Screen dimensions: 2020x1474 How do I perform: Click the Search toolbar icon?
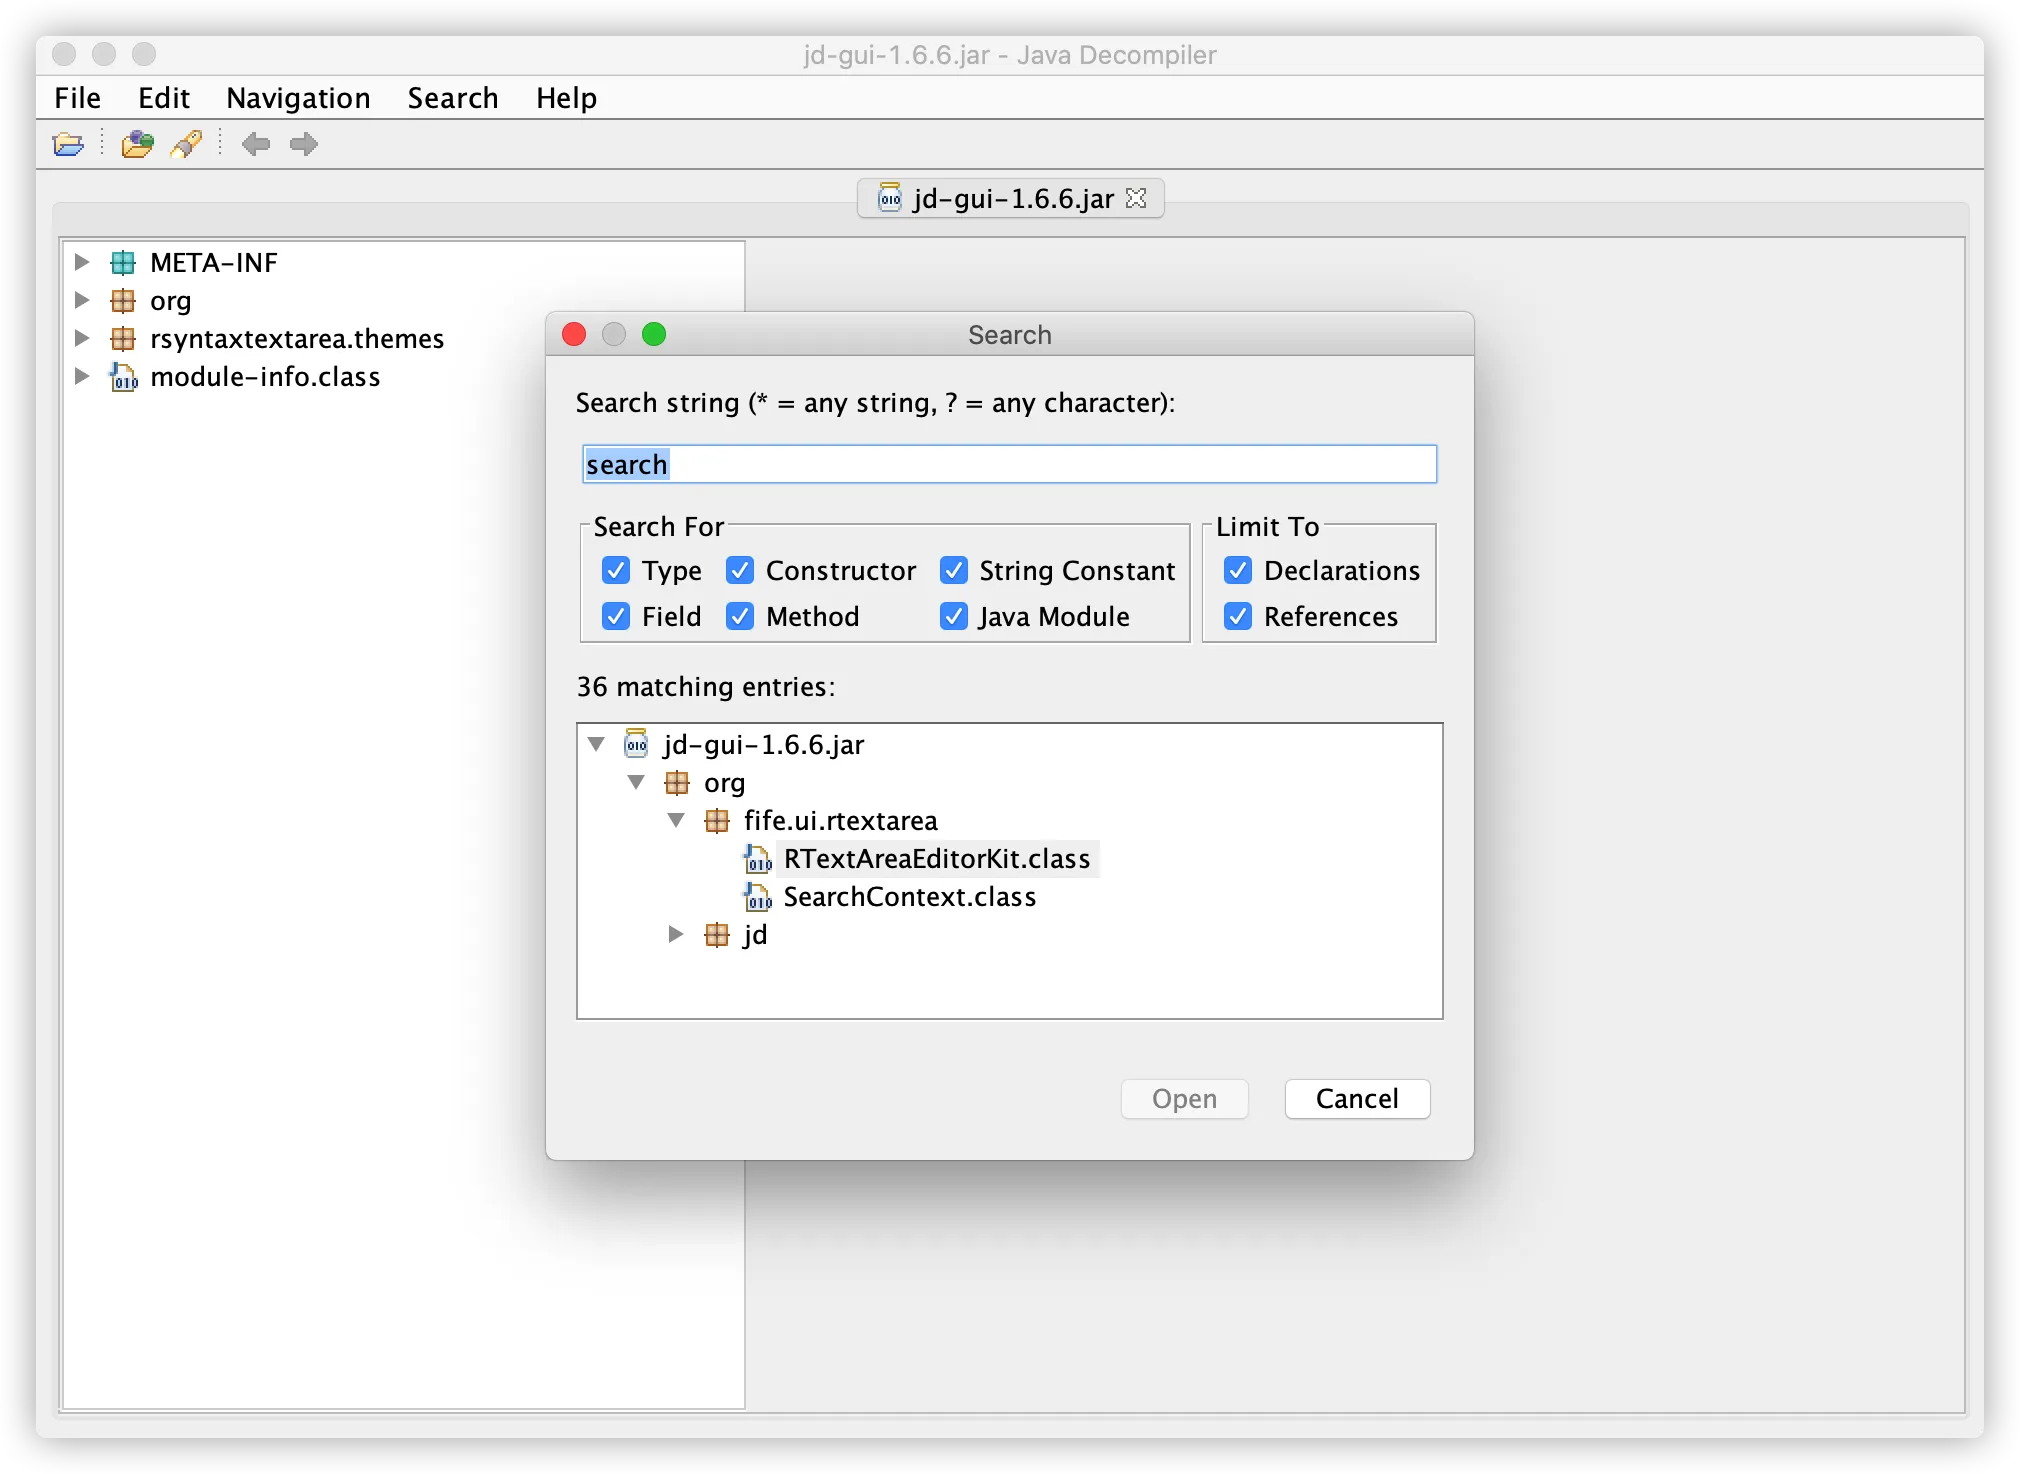point(187,145)
